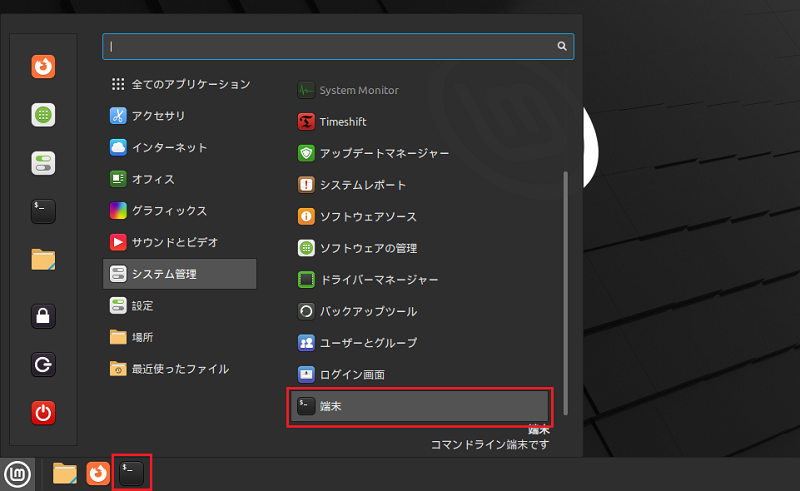Launch terminal from the bottom panel
This screenshot has height=491, width=800.
tap(132, 473)
